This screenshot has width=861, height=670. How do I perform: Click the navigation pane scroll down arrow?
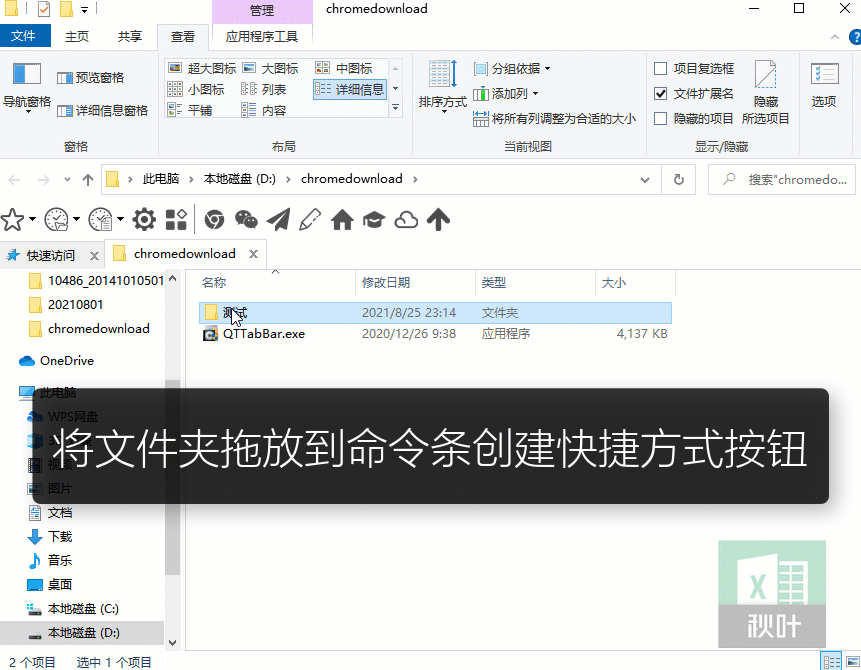click(172, 643)
